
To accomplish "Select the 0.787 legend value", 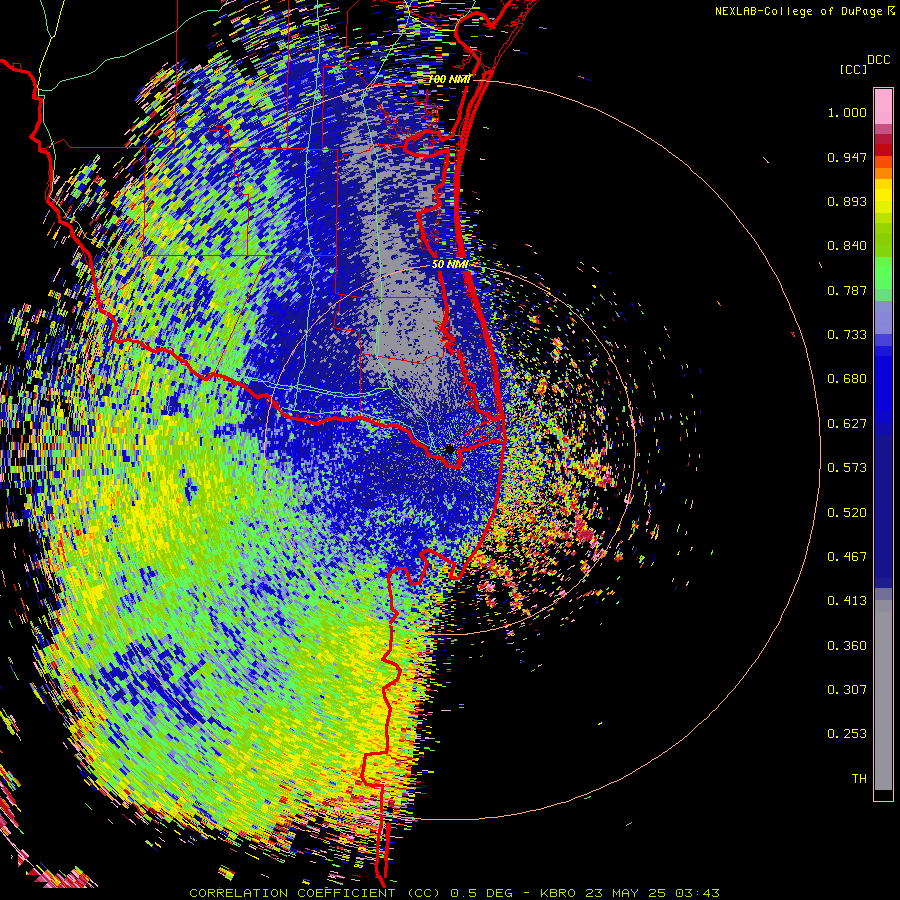I will pos(847,290).
